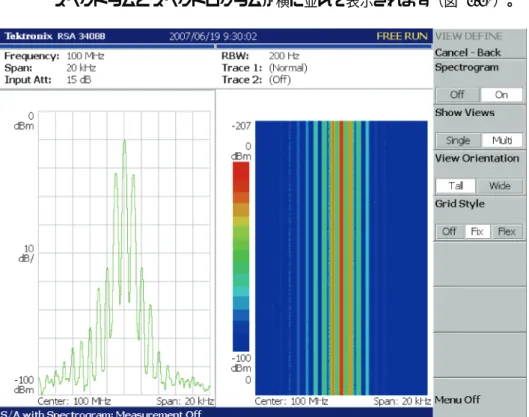Click the Grid Style menu label

click(x=460, y=204)
